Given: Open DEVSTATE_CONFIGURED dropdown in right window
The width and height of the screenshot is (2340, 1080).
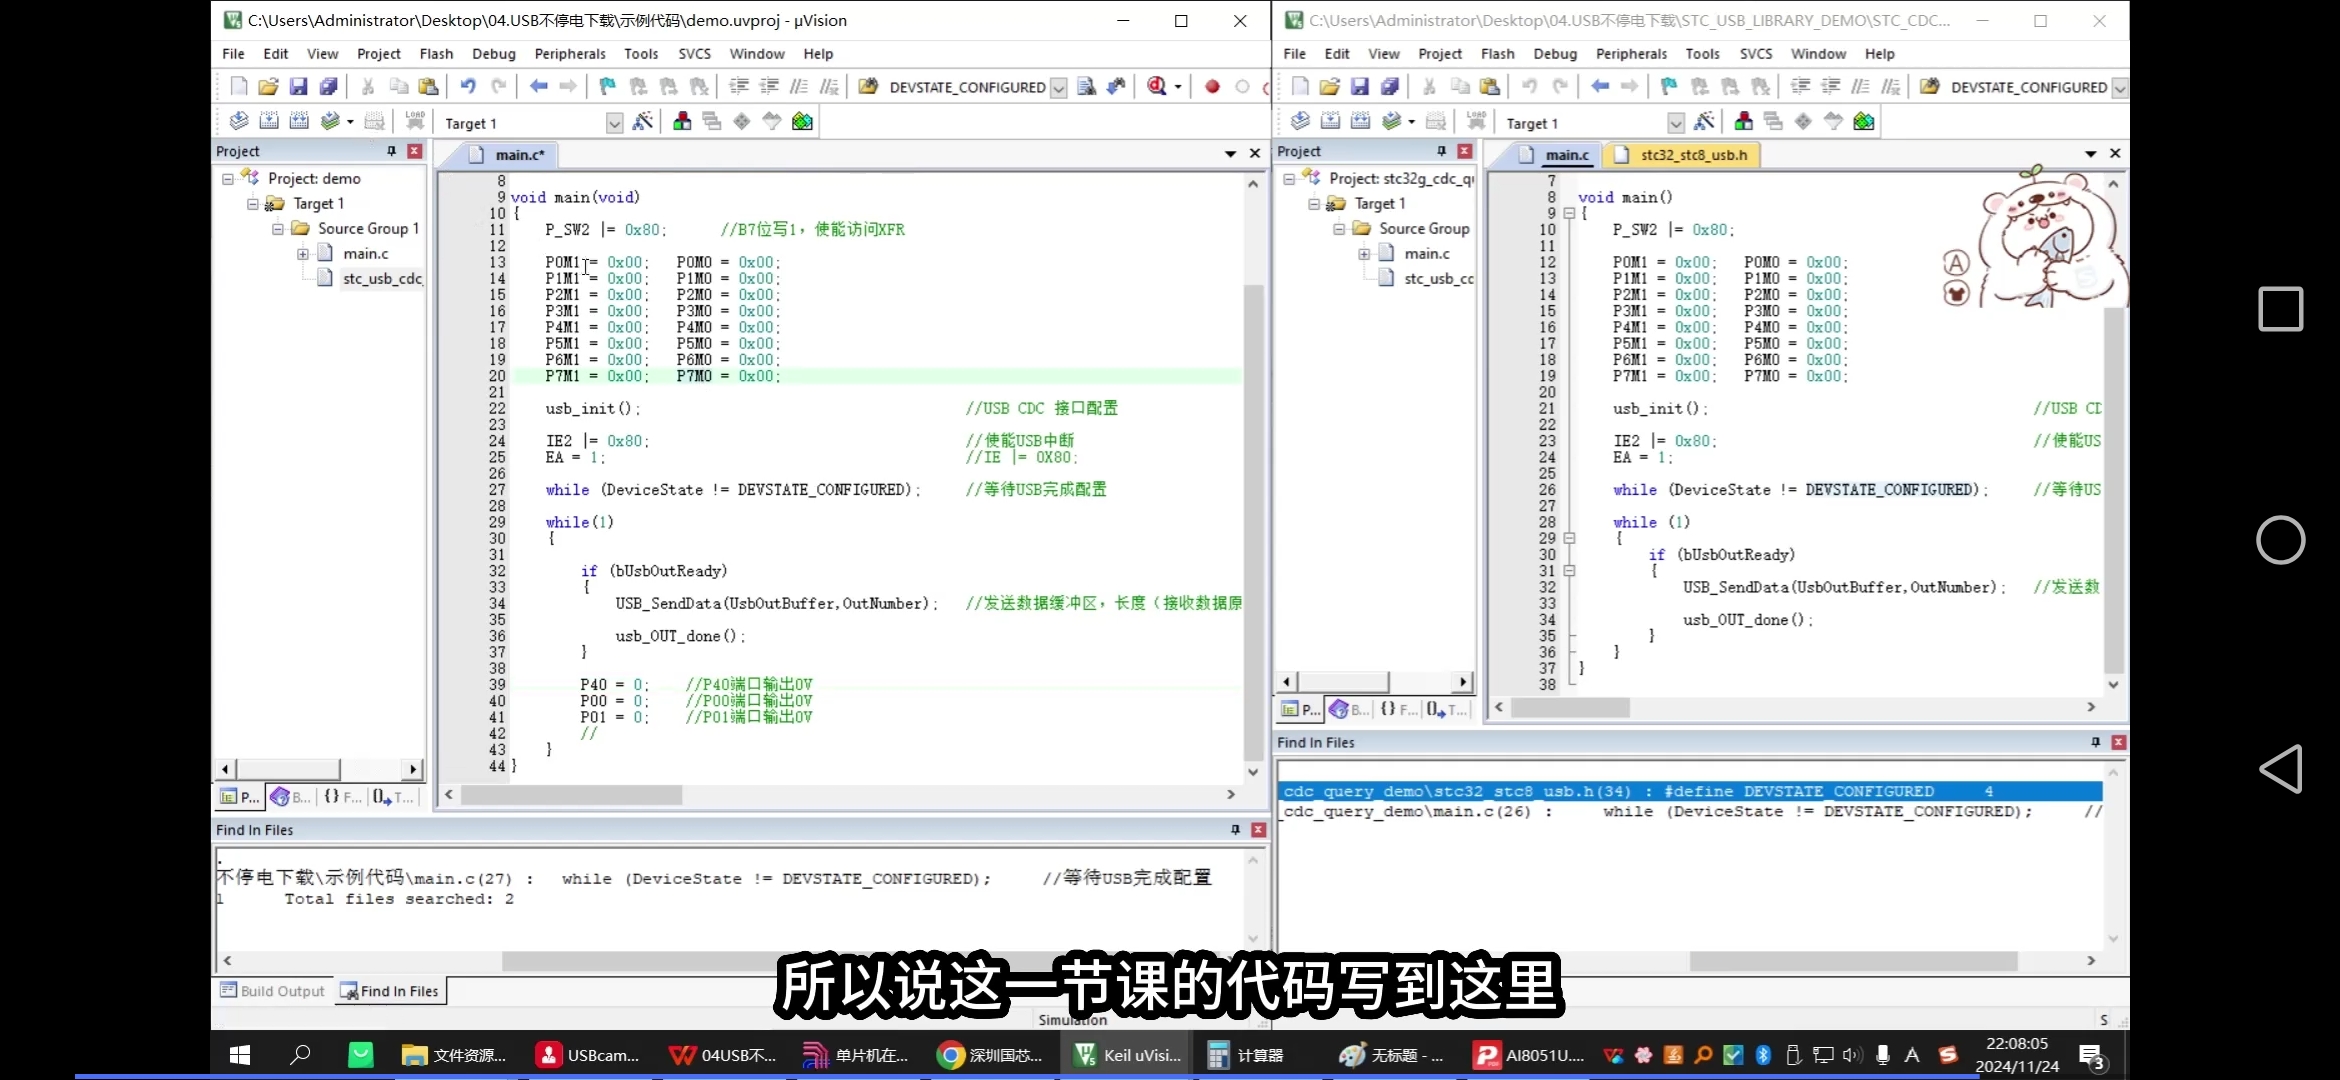Looking at the screenshot, I should 2119,88.
